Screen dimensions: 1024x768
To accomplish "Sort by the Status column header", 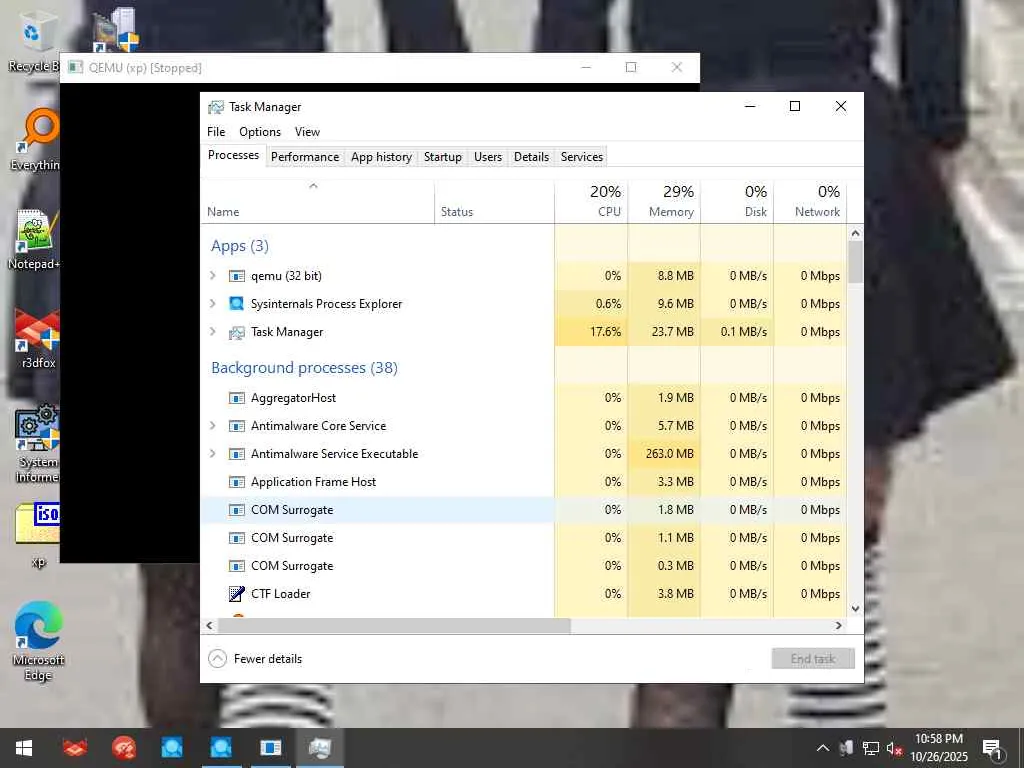I will 494,202.
